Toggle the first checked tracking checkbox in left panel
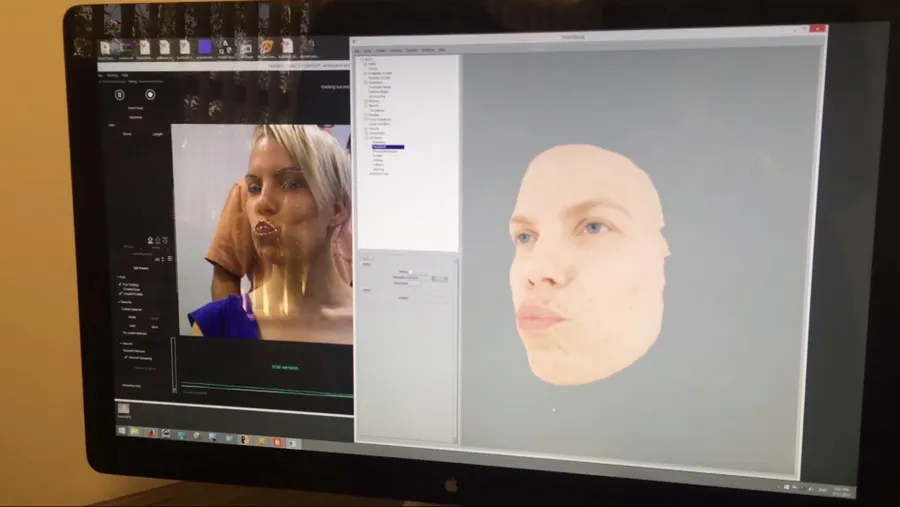This screenshot has height=507, width=900. point(121,284)
